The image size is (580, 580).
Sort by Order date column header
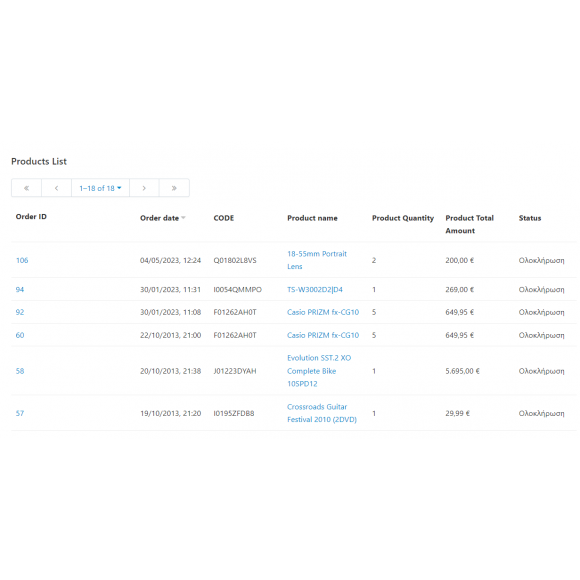point(163,218)
